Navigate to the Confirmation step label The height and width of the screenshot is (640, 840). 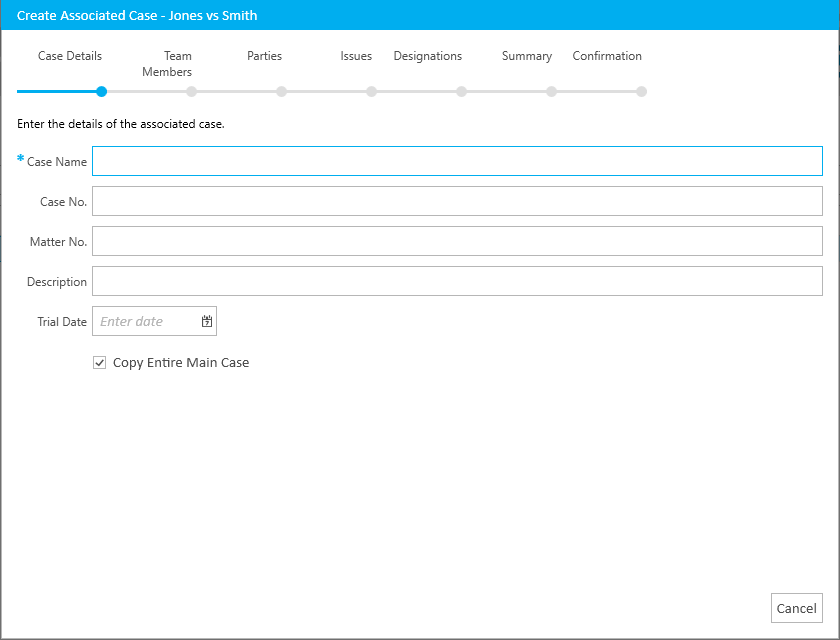click(x=607, y=56)
